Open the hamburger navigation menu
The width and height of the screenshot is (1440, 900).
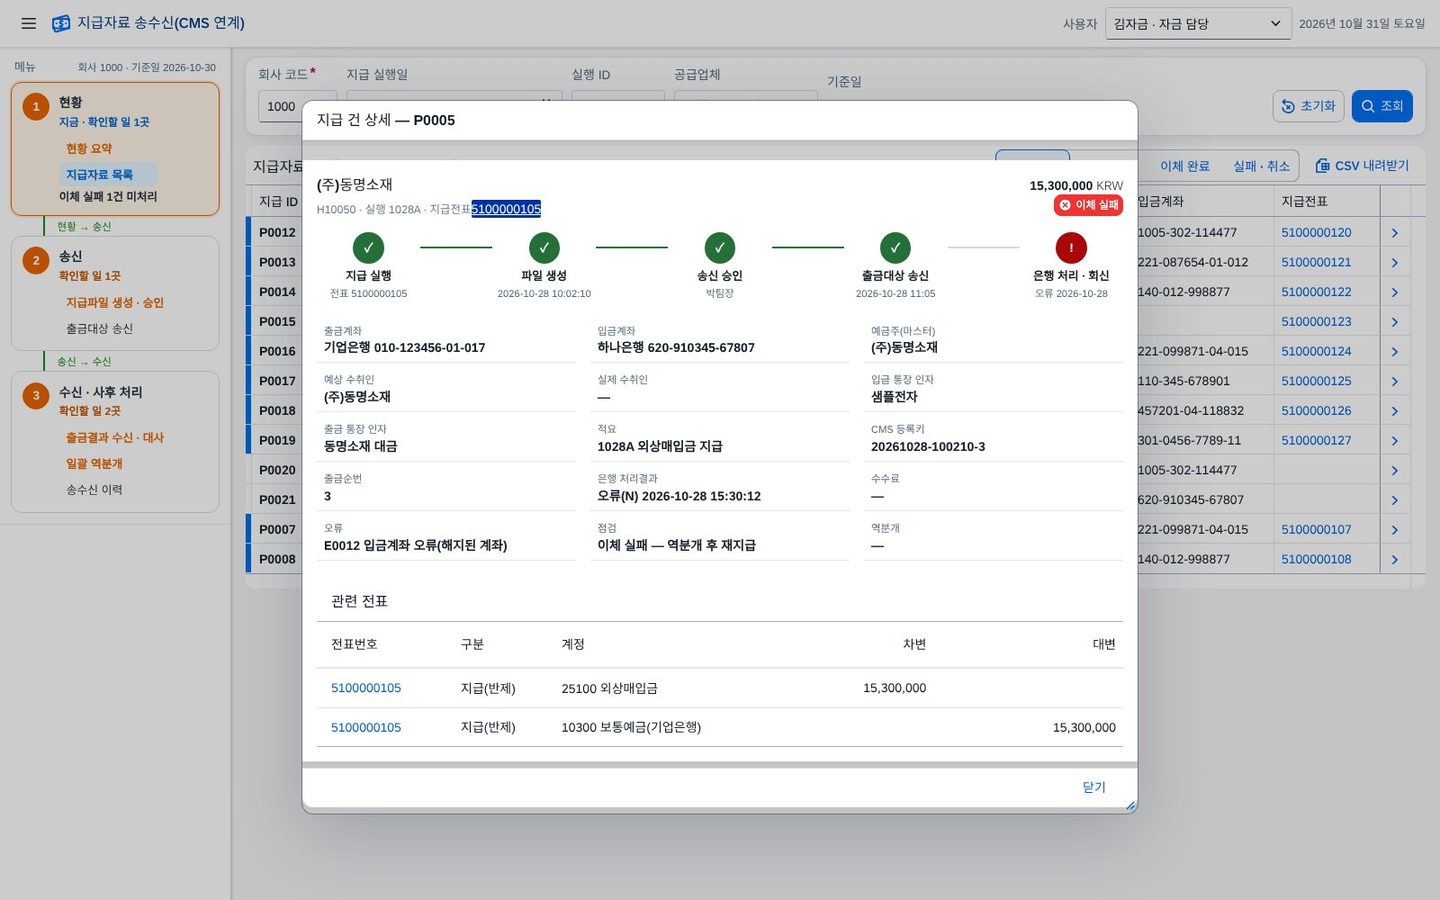tap(29, 23)
